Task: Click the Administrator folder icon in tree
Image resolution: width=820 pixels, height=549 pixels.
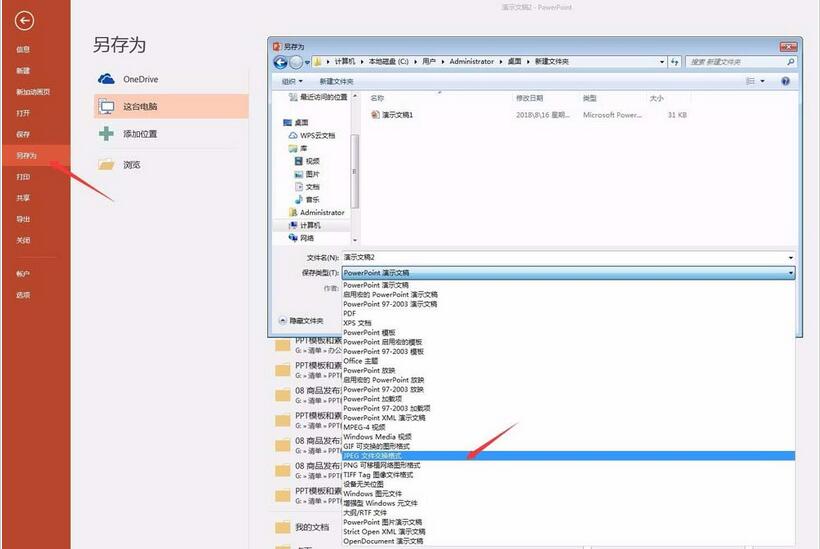Action: tap(293, 212)
